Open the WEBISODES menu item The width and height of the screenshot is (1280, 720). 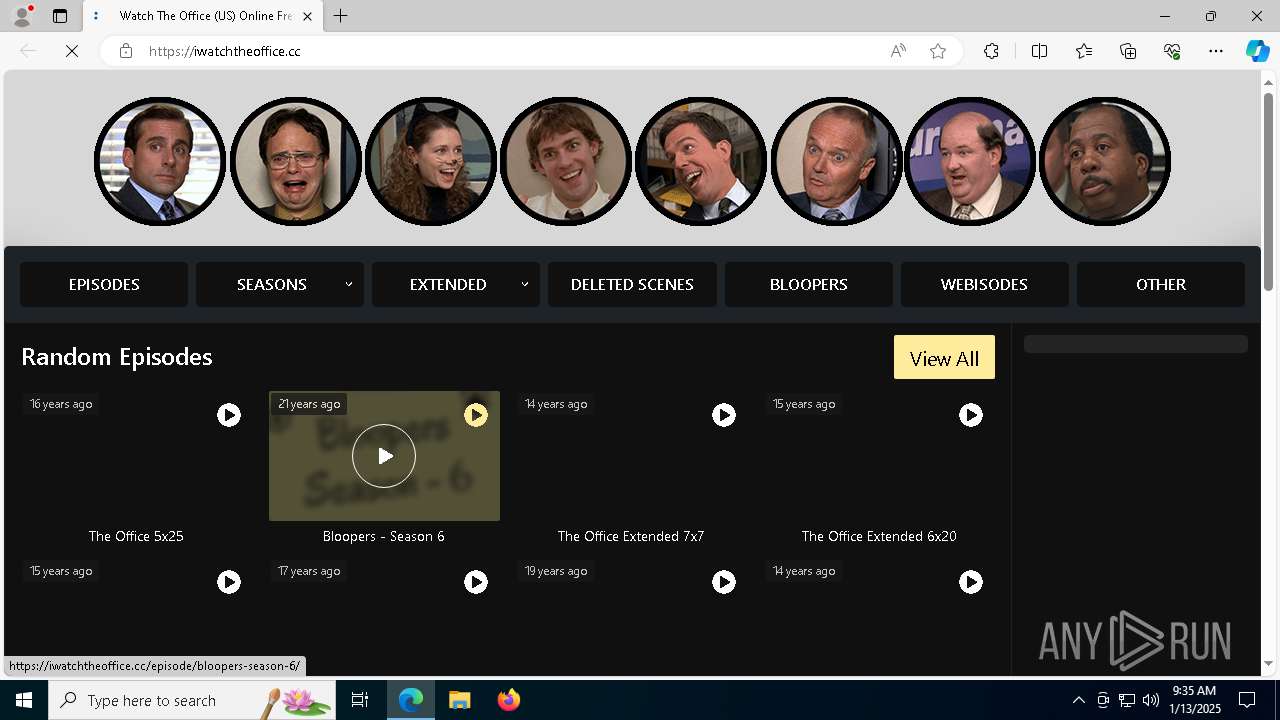coord(984,284)
